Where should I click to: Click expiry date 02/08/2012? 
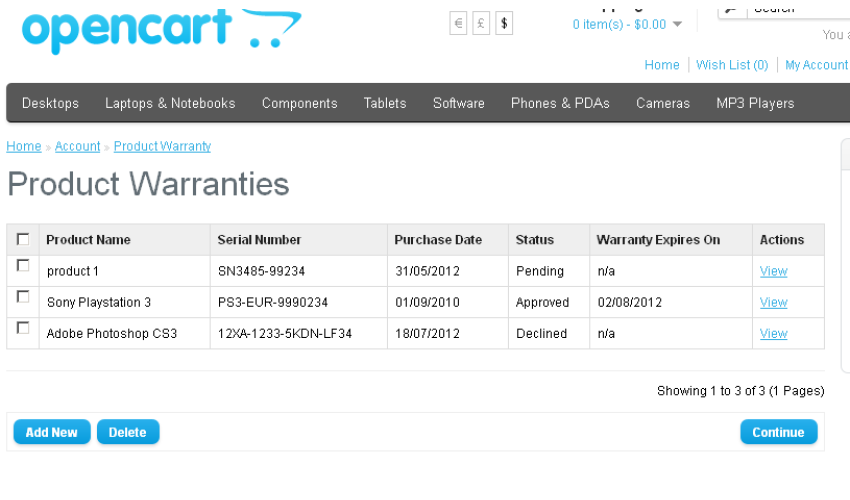tap(630, 303)
